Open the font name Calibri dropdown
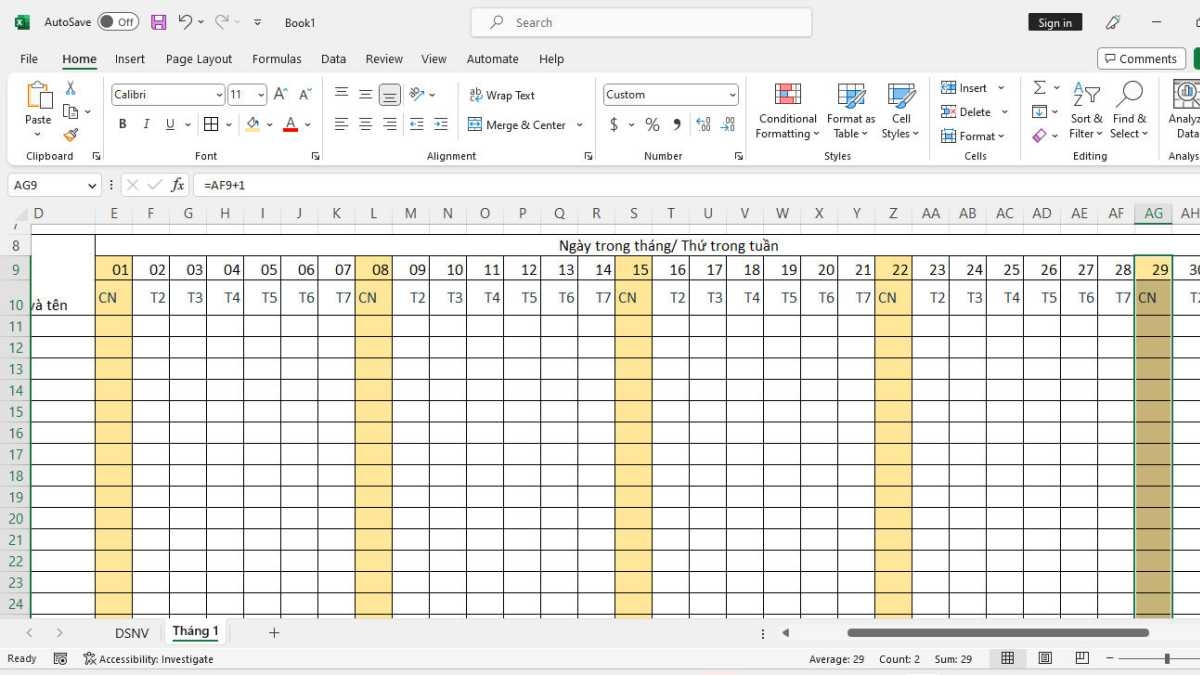1200x675 pixels. pyautogui.click(x=220, y=95)
